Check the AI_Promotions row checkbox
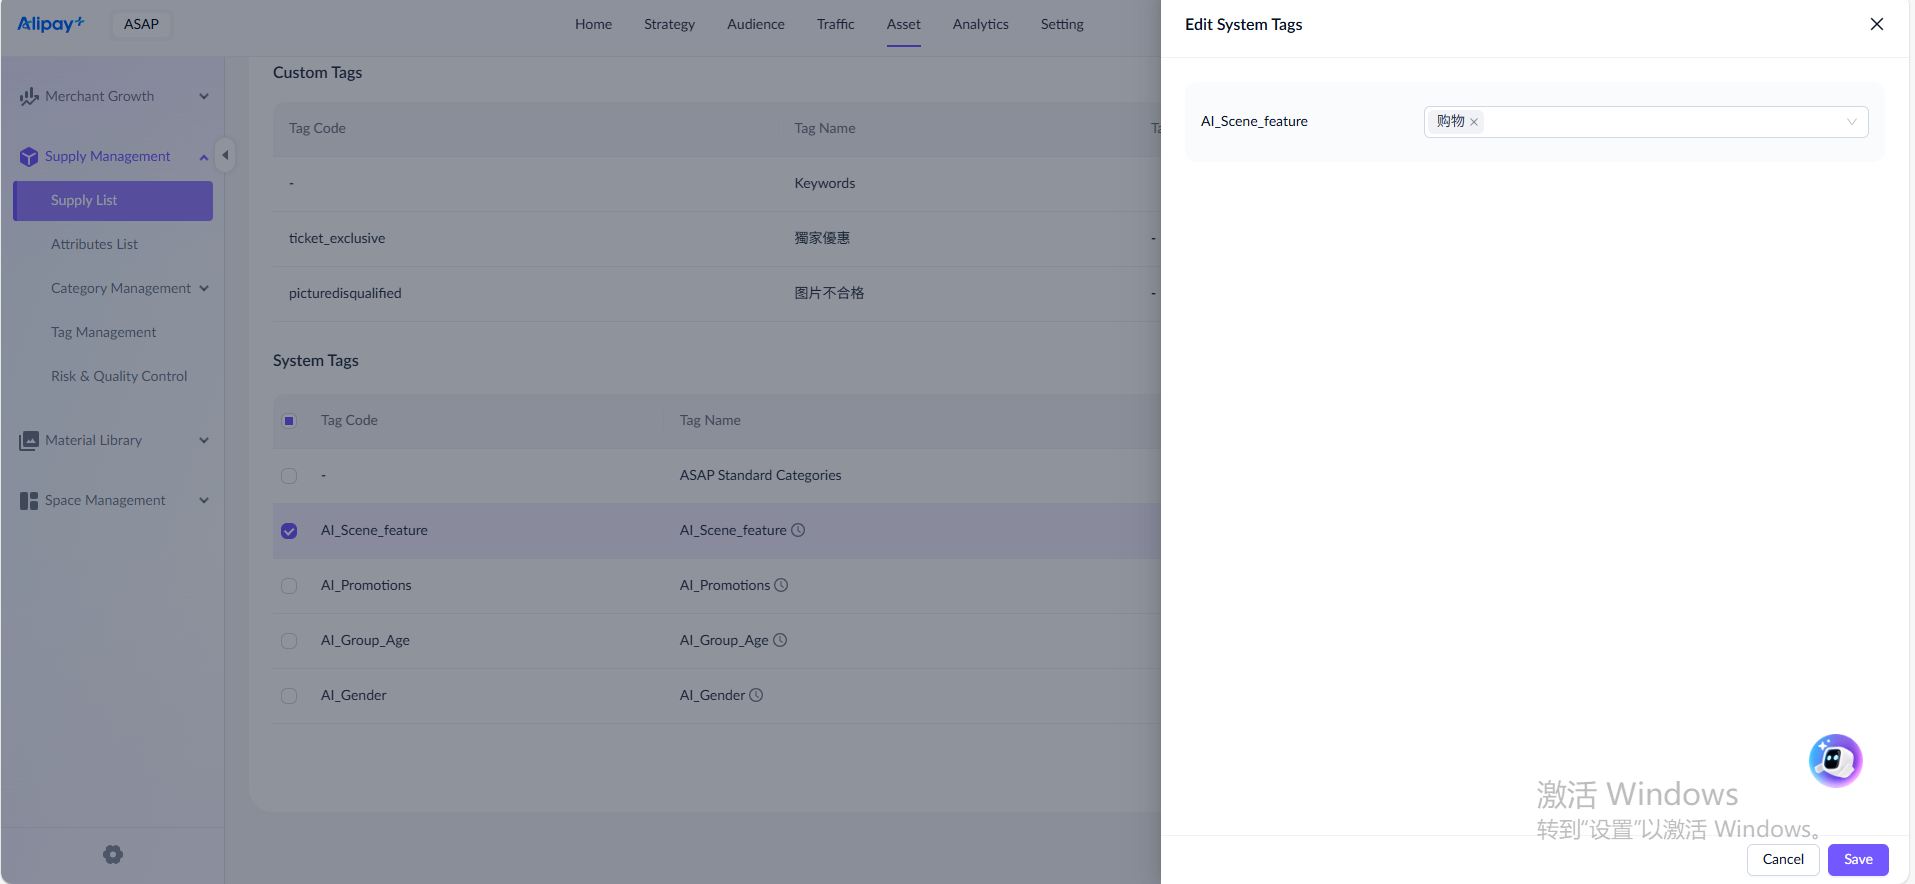 tap(289, 586)
